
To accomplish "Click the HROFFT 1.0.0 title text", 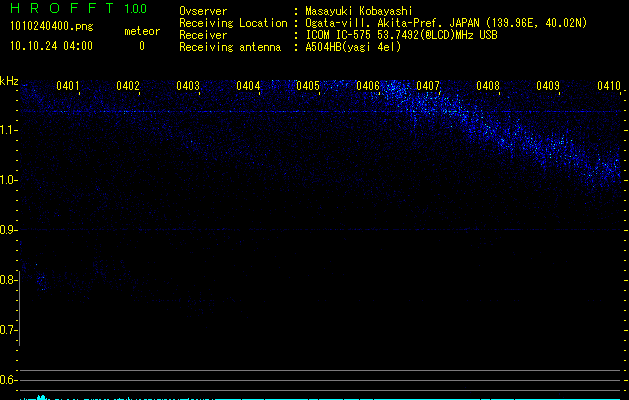I will (x=78, y=8).
